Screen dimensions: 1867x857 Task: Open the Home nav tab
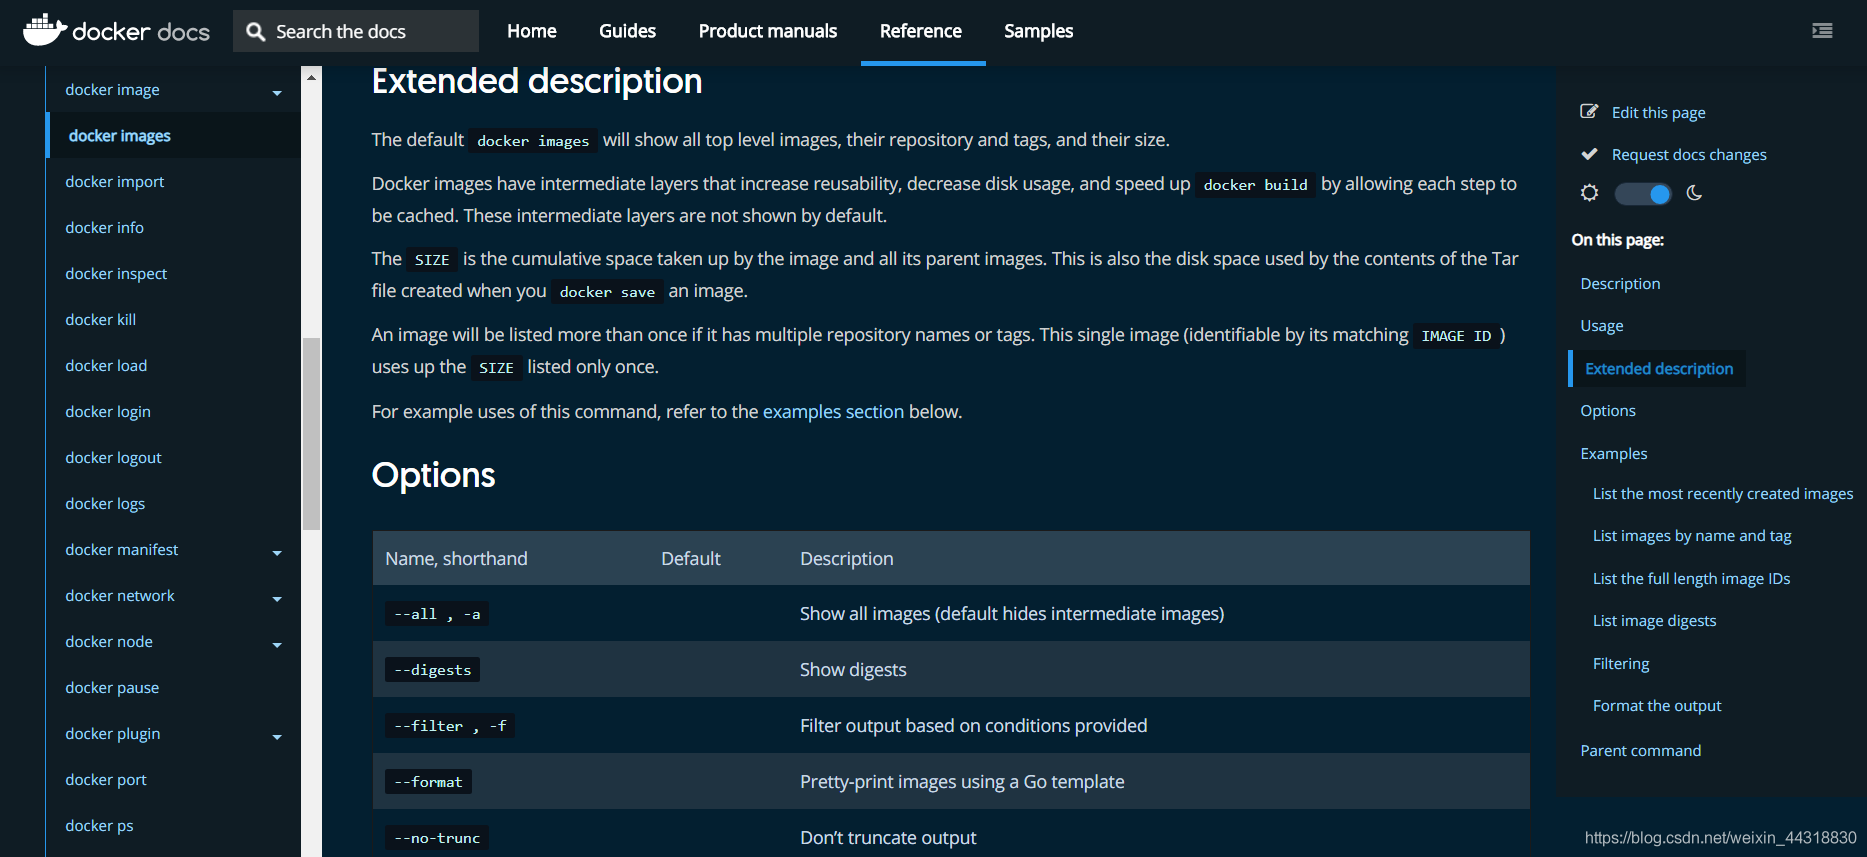point(532,31)
